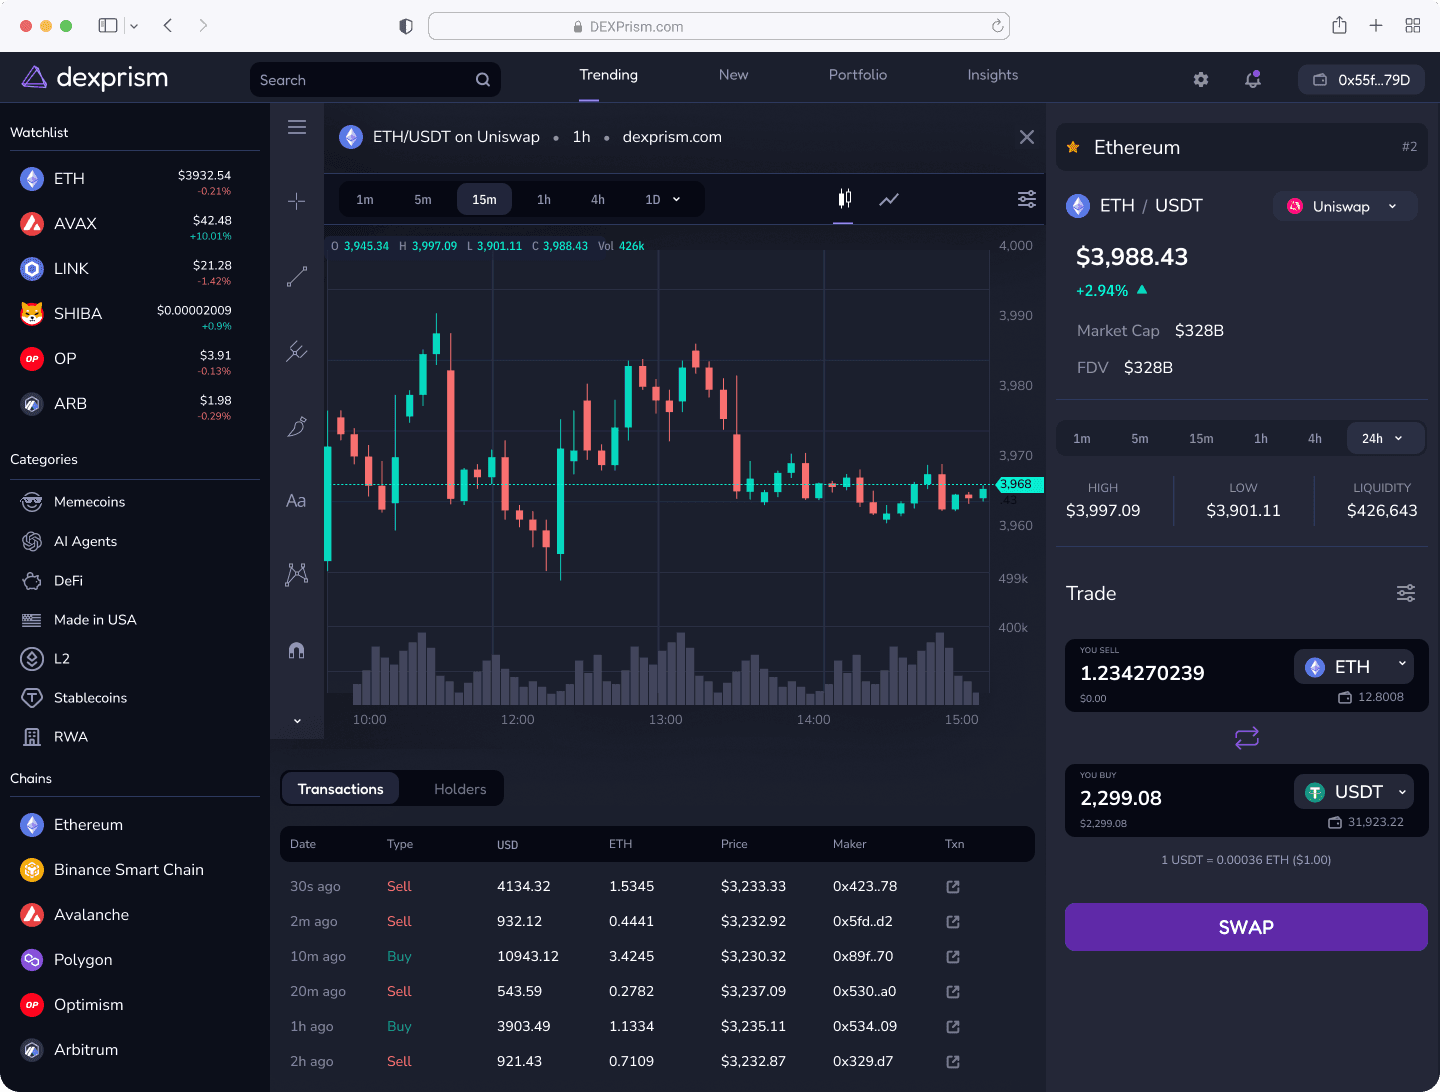Image resolution: width=1440 pixels, height=1092 pixels.
Task: Open transaction link for 1h ago row
Action: click(953, 1027)
